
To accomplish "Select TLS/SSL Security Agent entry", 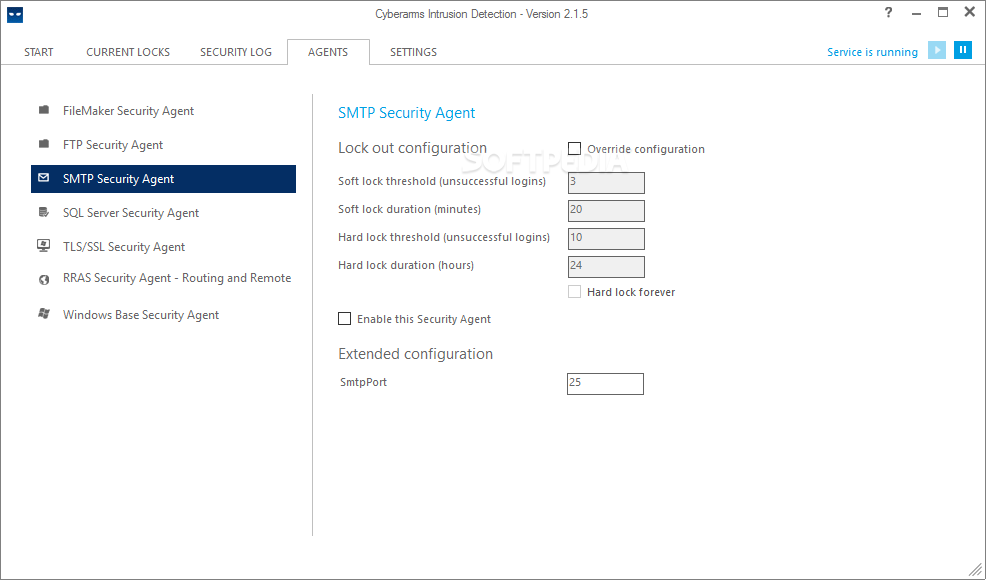I will pos(163,247).
